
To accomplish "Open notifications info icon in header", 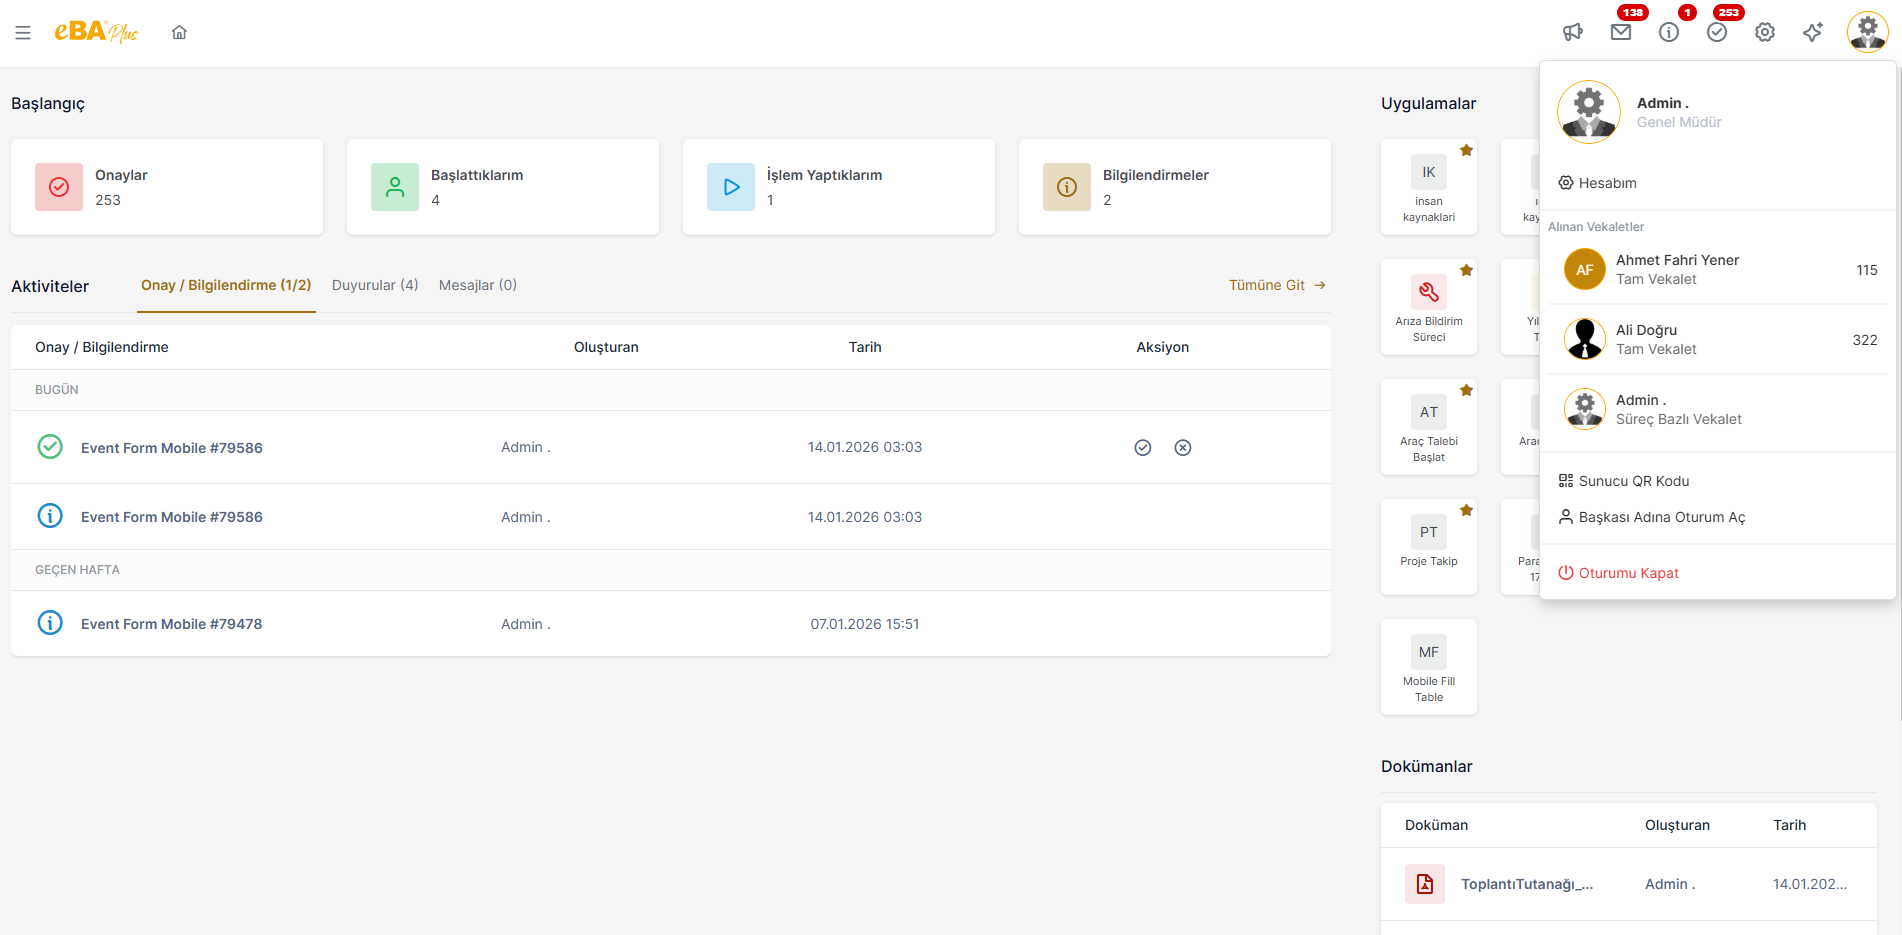I will point(1669,32).
